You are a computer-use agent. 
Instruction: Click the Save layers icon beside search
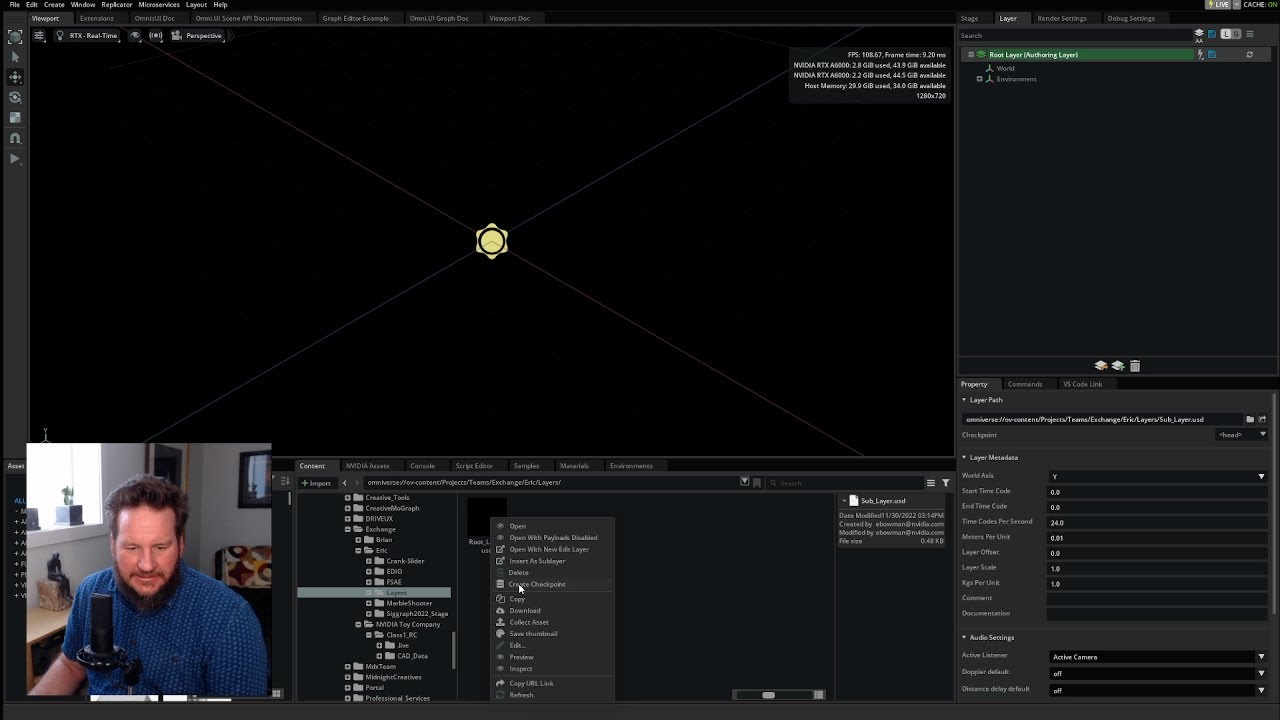[x=1212, y=35]
